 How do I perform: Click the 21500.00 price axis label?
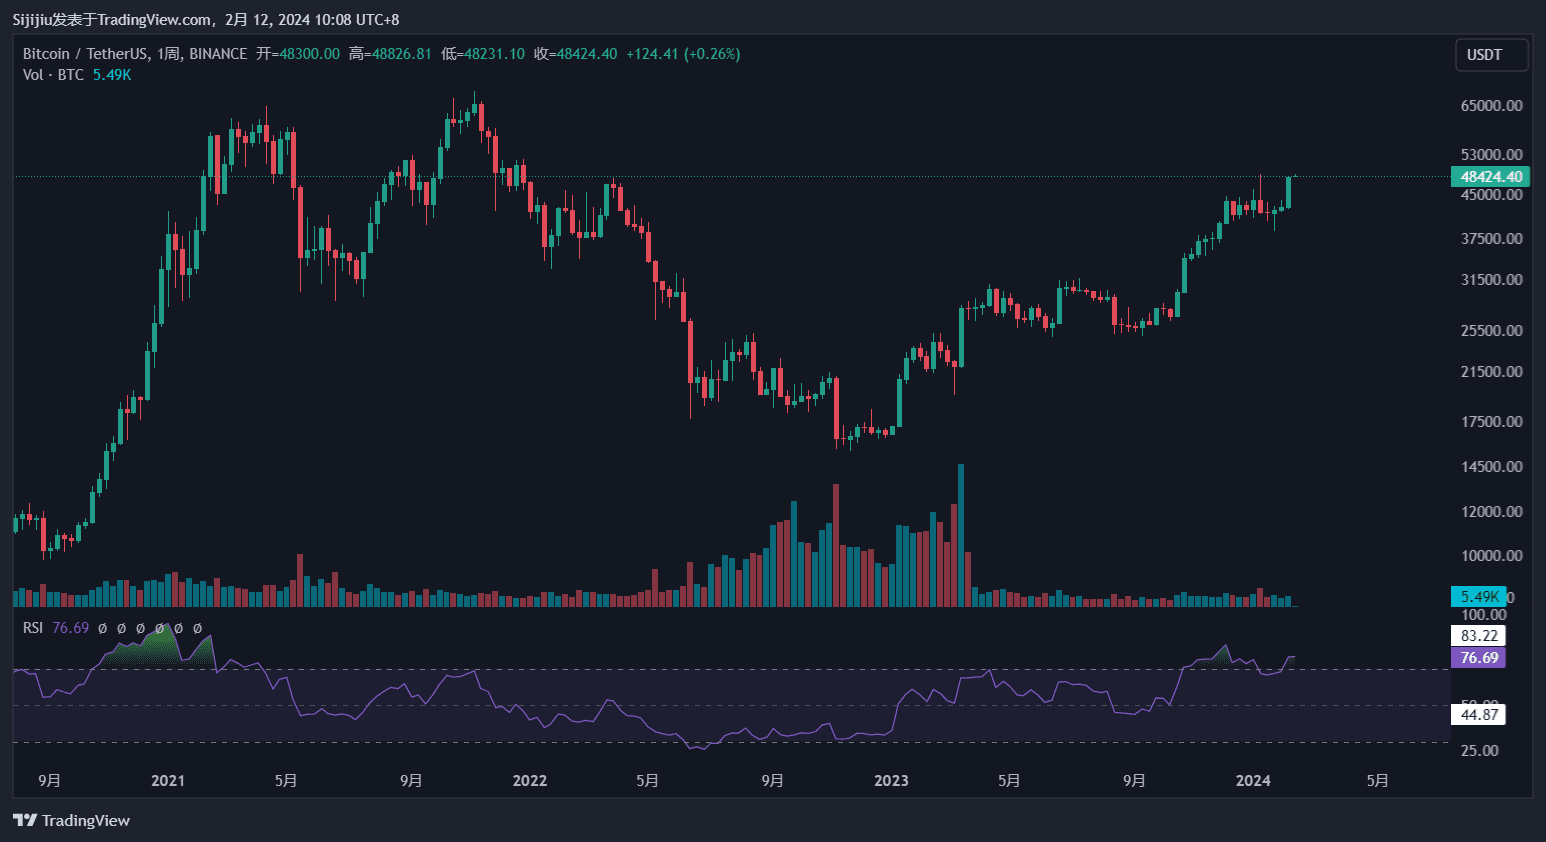[1491, 372]
